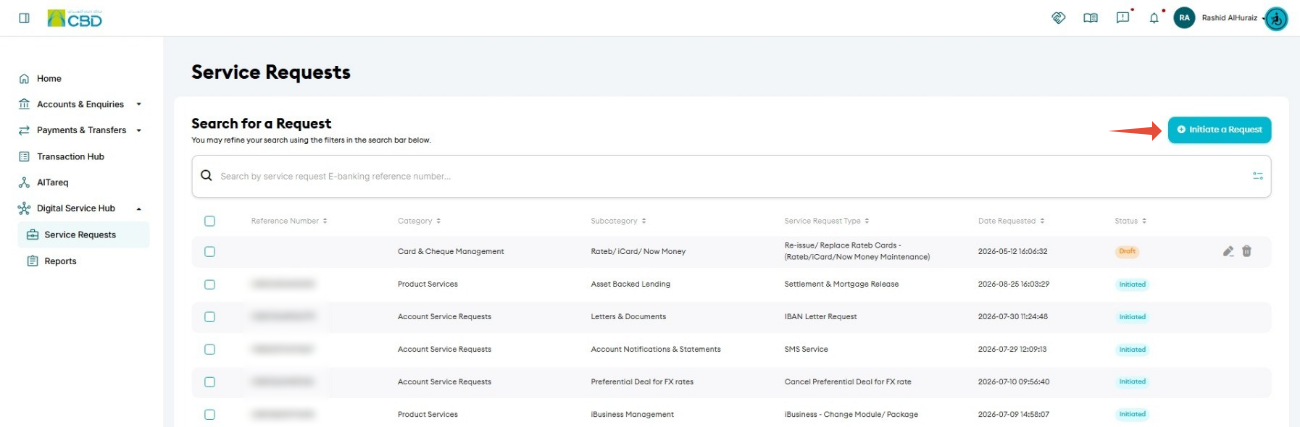
Task: Click 'Letters & Documents' subcategory cell
Action: tap(628, 316)
